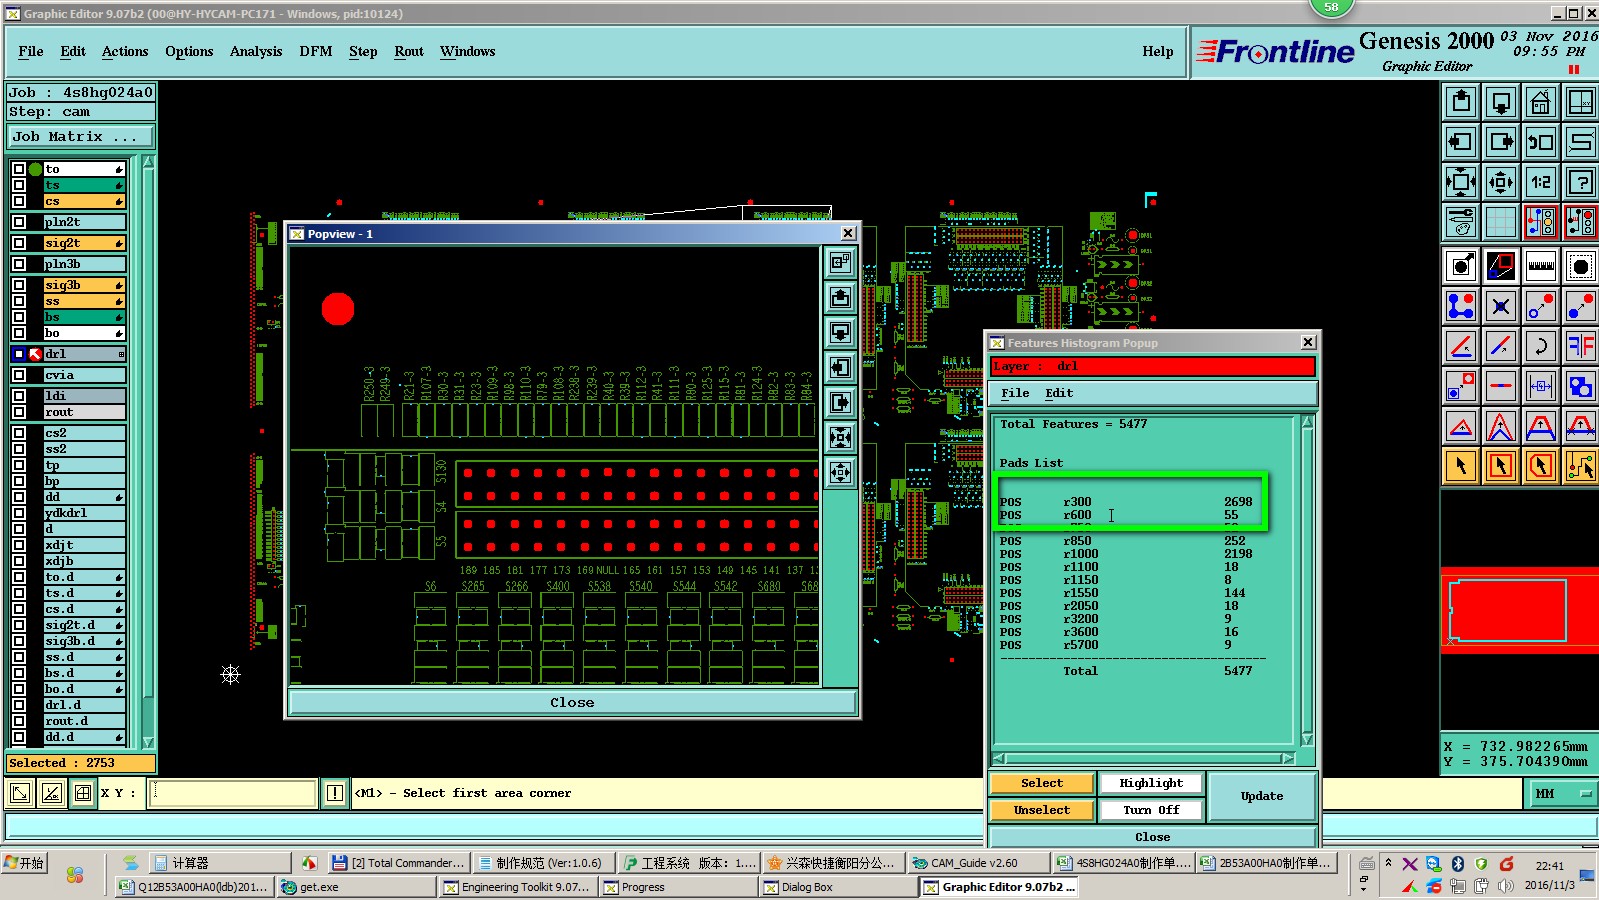Select the r600 row in Pads List
This screenshot has width=1599, height=900.
pos(1126,515)
